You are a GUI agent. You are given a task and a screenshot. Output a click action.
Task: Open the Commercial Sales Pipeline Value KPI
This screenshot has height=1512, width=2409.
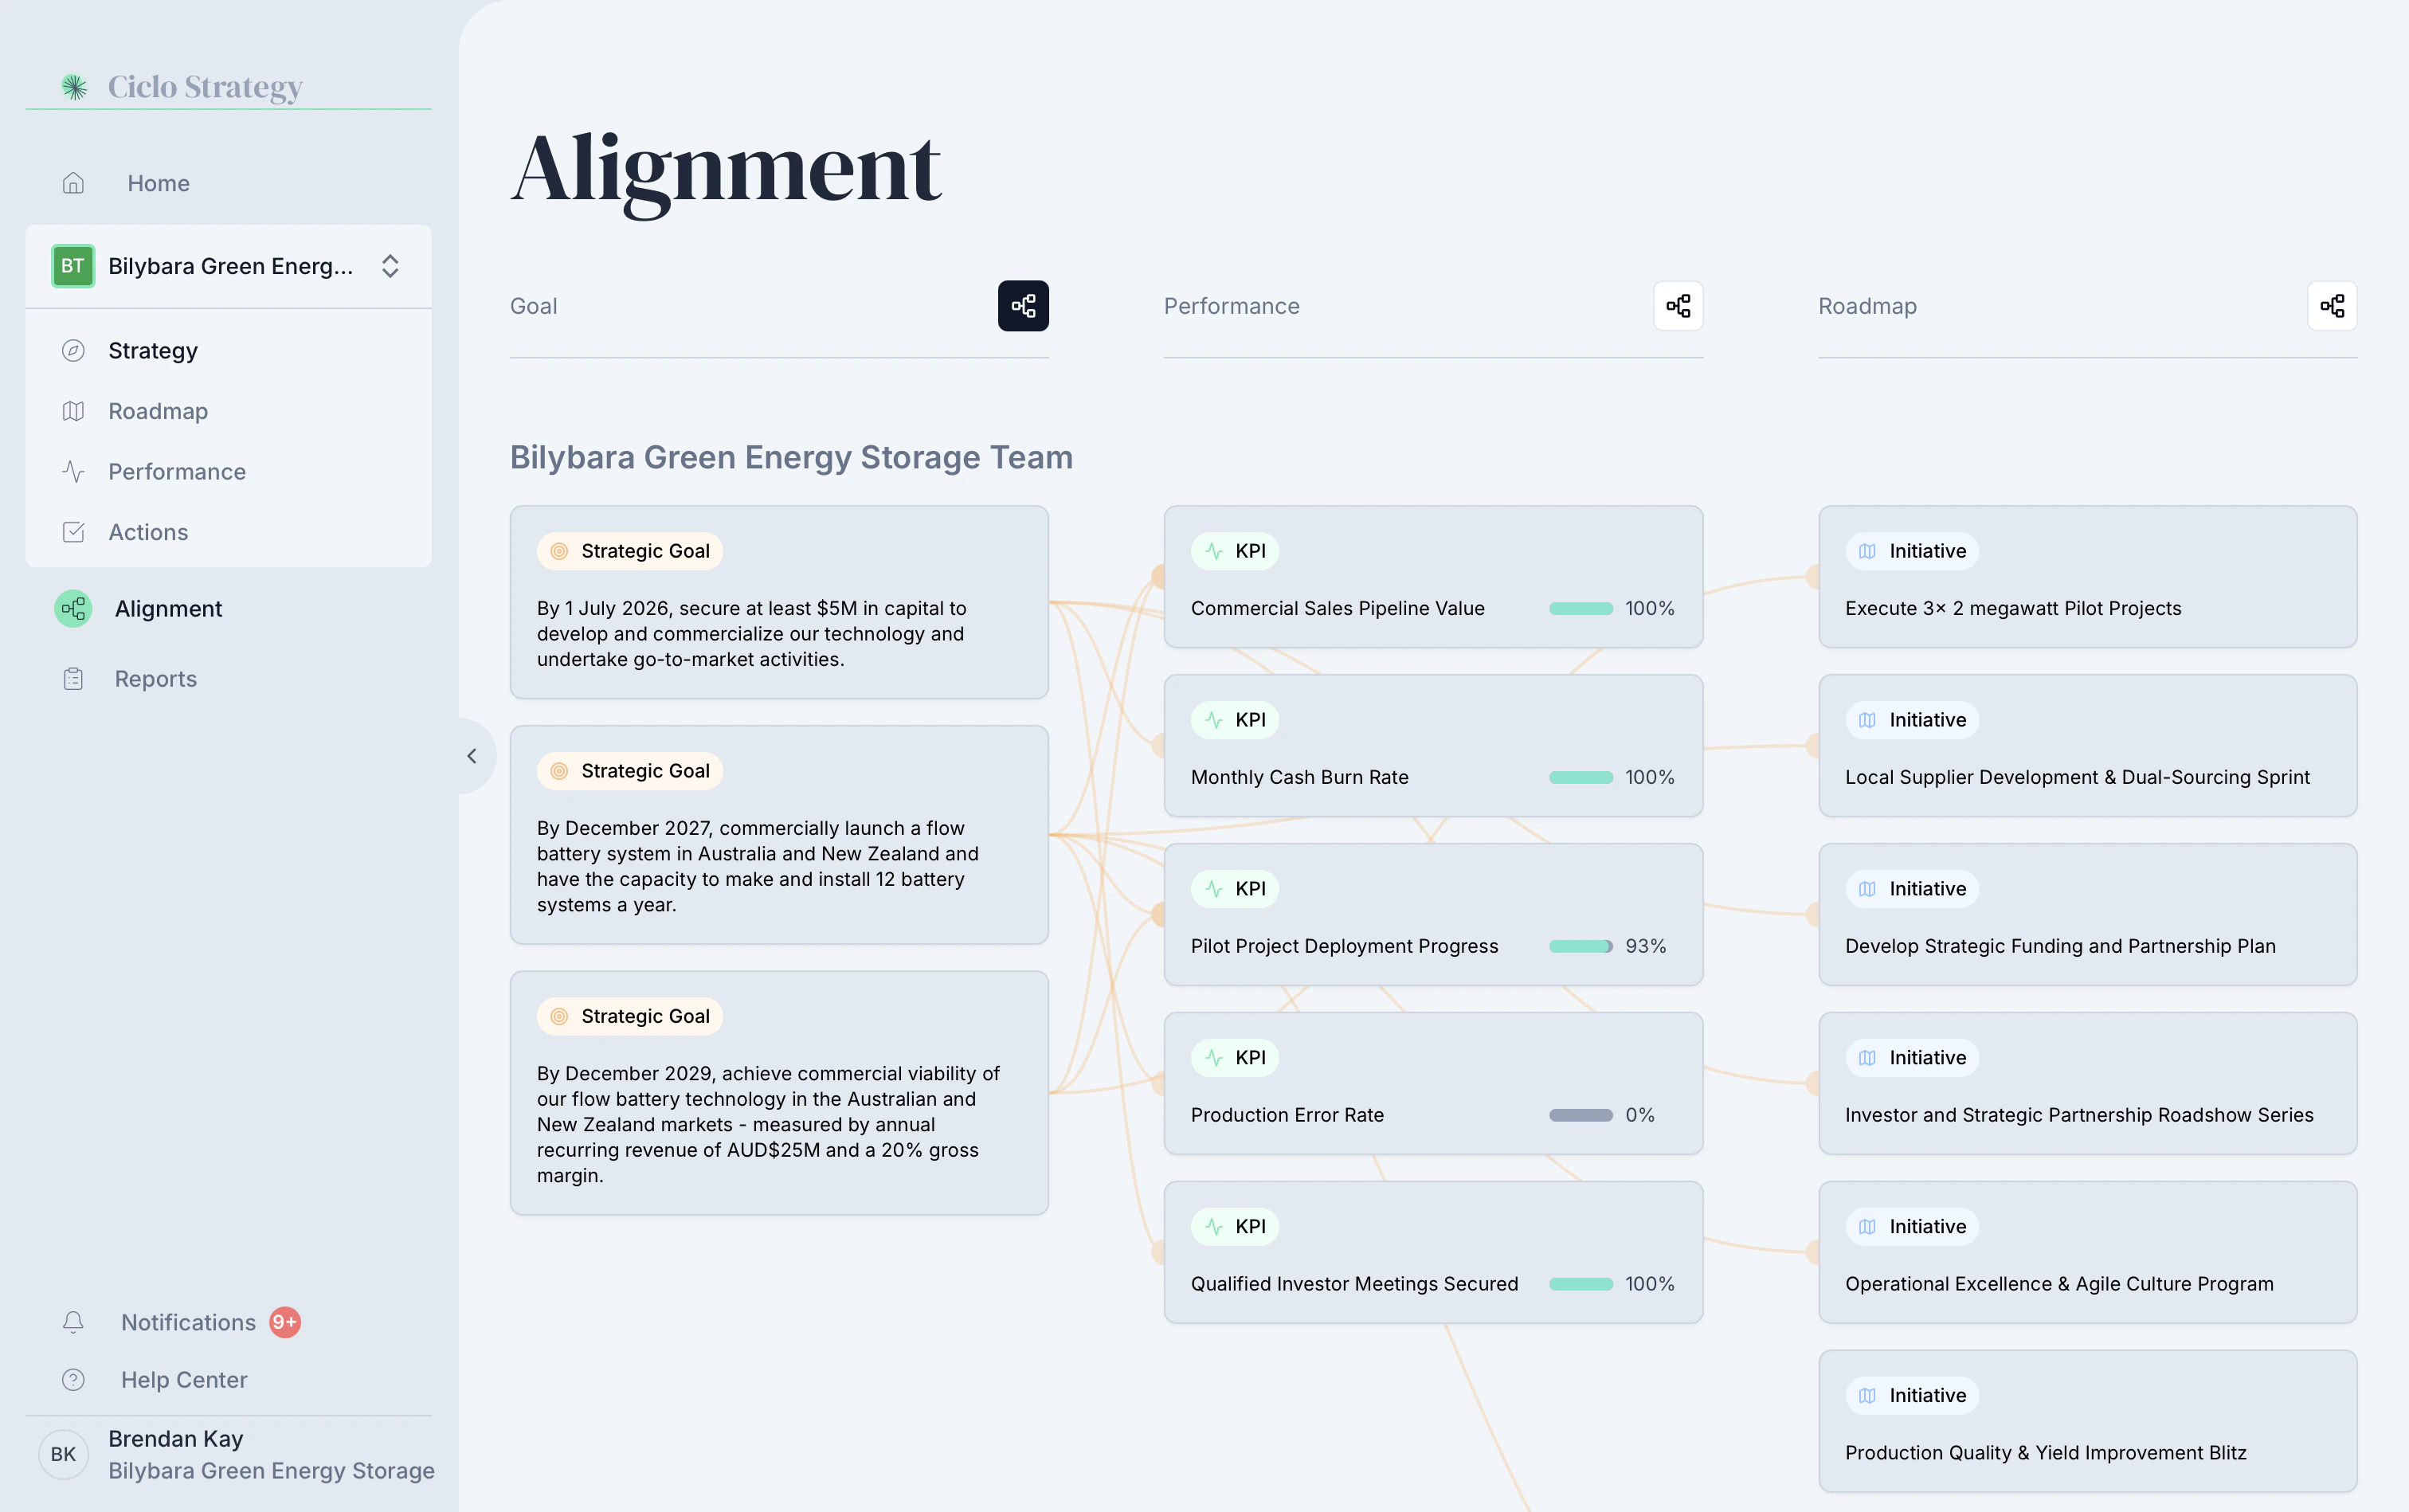[x=1433, y=577]
